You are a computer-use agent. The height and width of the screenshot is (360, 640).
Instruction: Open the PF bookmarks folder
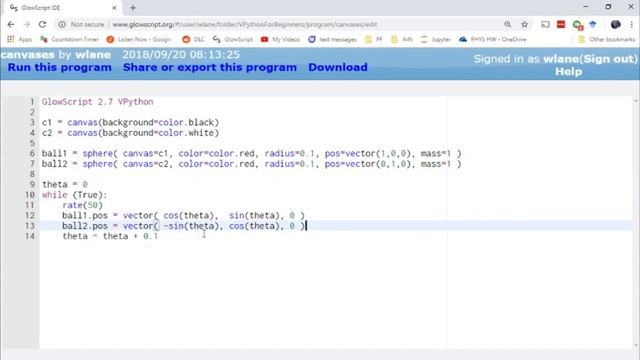pyautogui.click(x=374, y=39)
